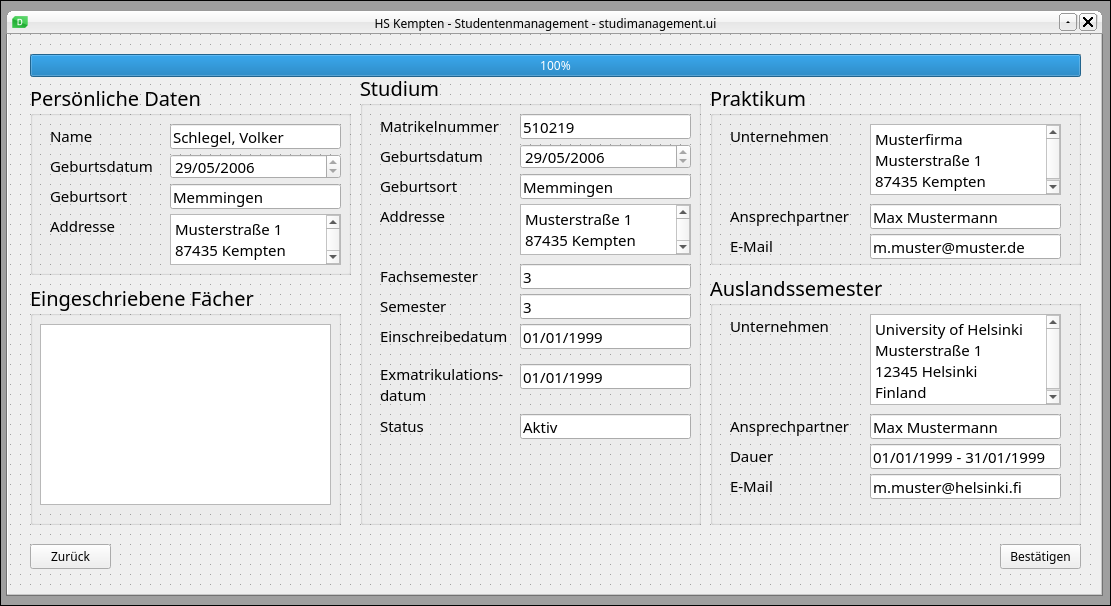Increase the Studium Geburtsdatum value
Viewport: 1111px width, 606px height.
pyautogui.click(x=683, y=151)
